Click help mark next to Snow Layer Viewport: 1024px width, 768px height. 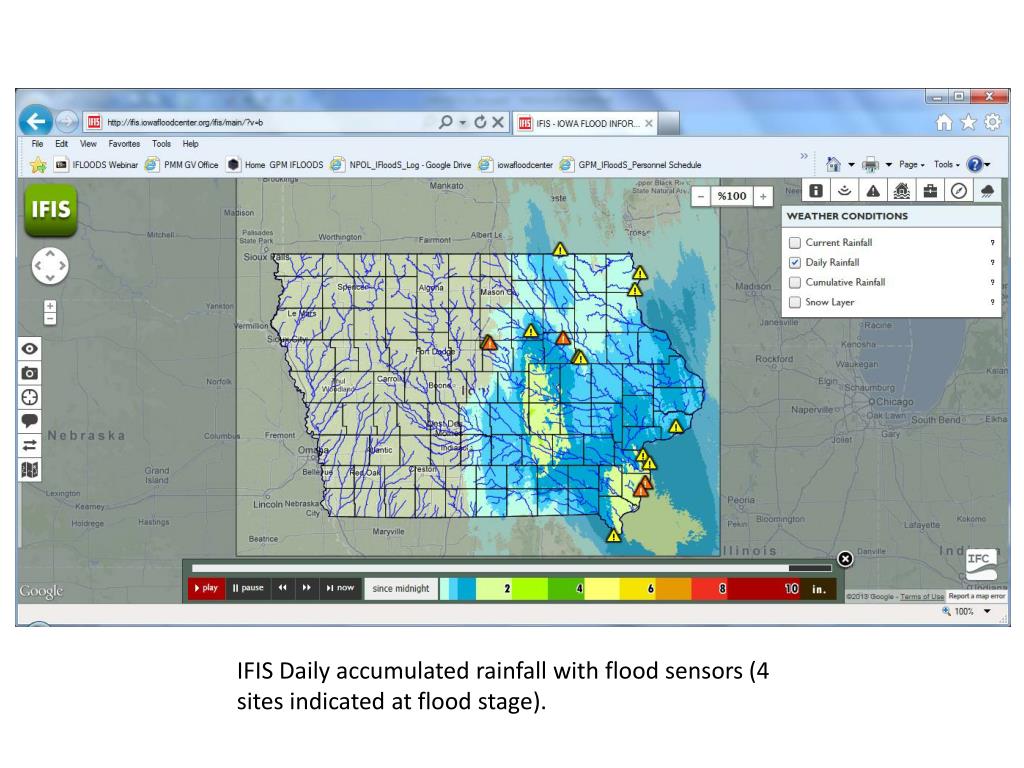[992, 302]
